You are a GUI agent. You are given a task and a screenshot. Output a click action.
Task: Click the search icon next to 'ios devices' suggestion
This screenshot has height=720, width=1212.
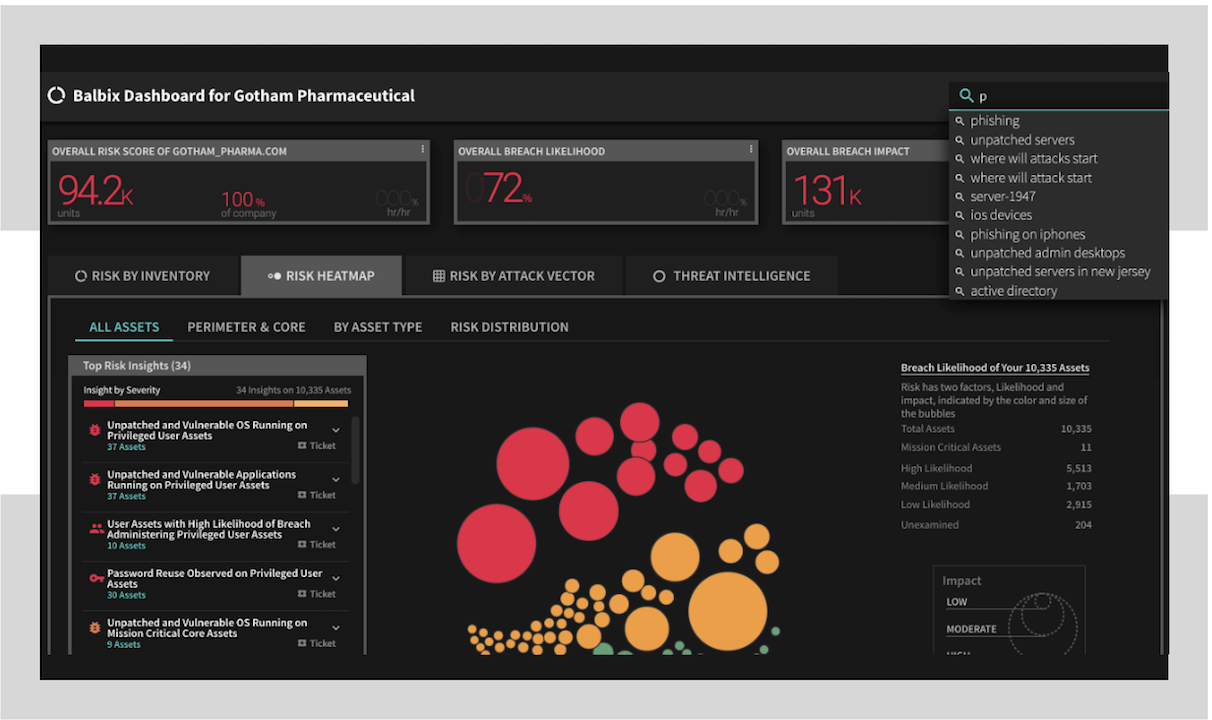pos(960,216)
